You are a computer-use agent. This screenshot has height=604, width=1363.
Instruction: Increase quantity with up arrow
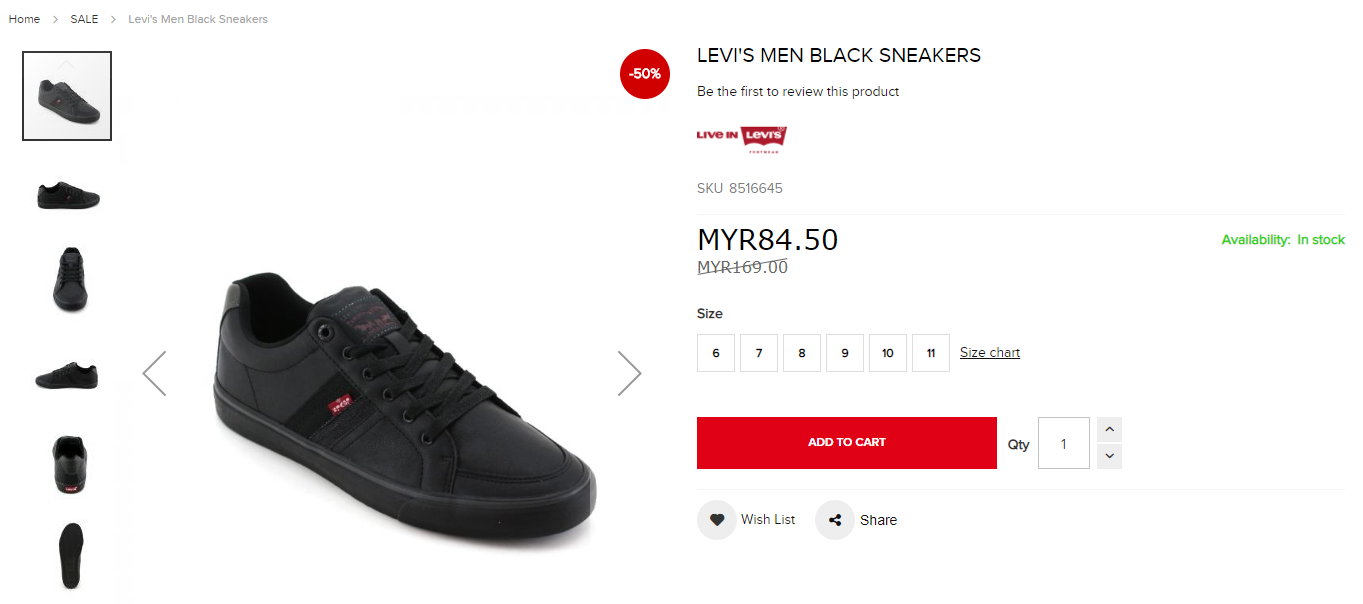click(x=1109, y=430)
